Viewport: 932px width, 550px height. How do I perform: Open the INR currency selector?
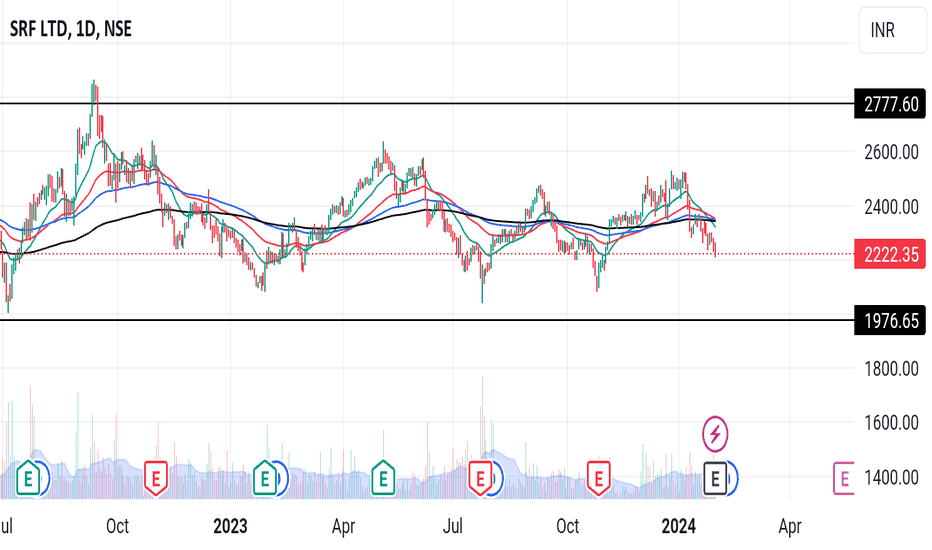(x=892, y=30)
